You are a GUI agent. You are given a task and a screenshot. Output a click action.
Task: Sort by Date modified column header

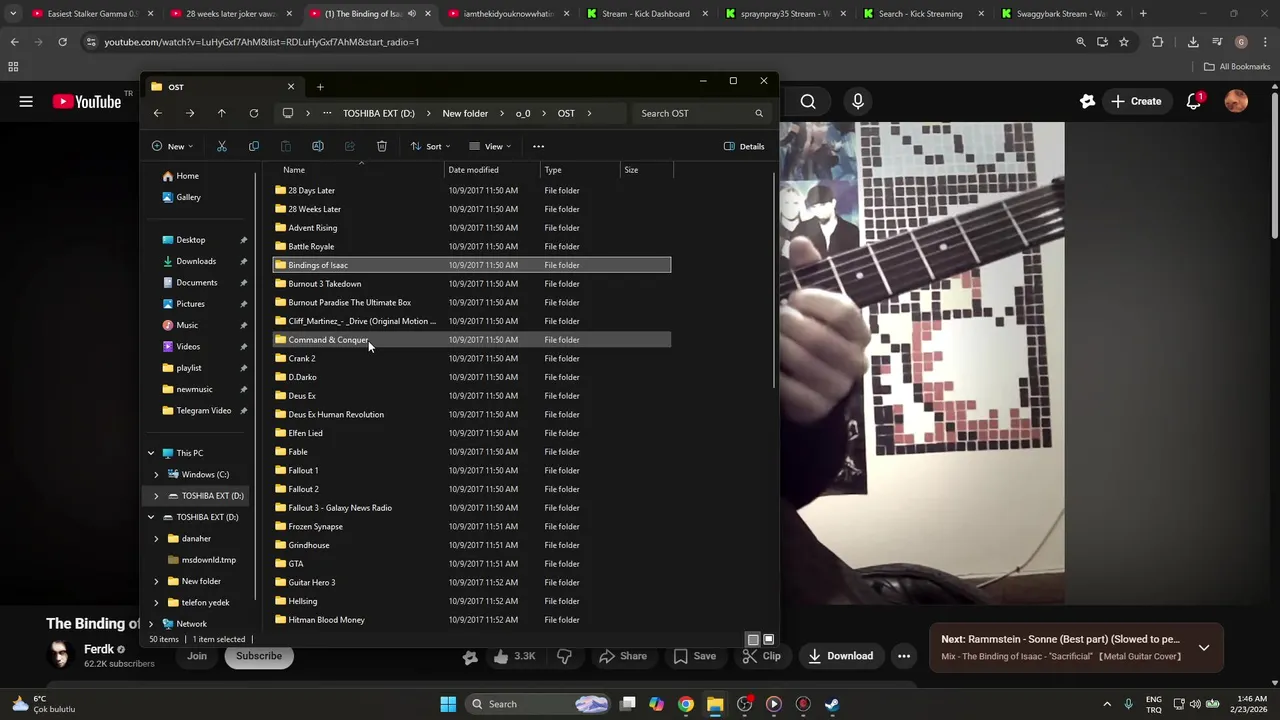coord(492,170)
